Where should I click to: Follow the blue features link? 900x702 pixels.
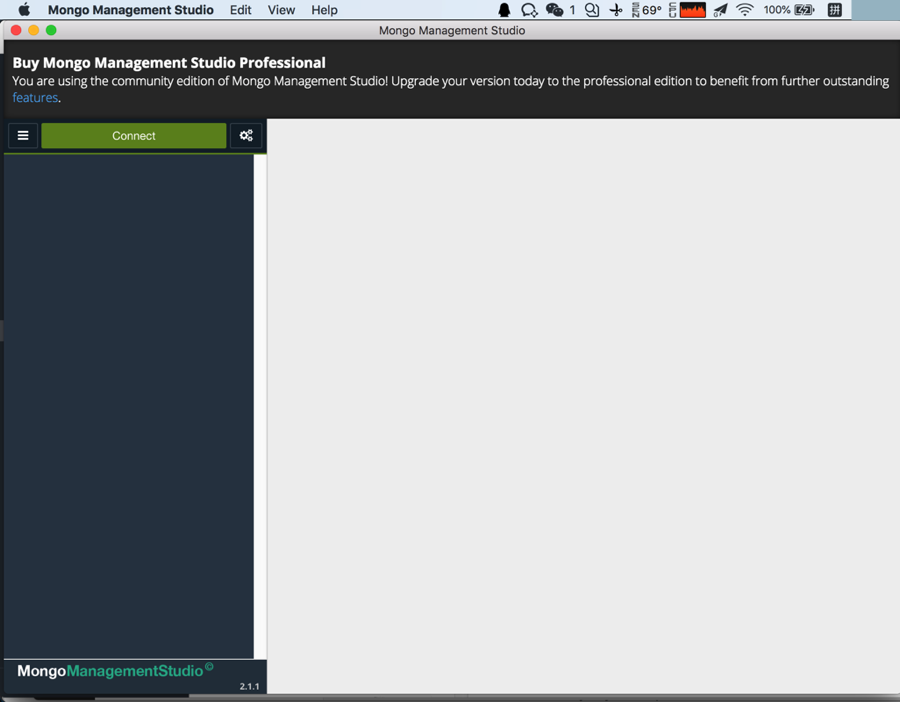click(x=35, y=98)
